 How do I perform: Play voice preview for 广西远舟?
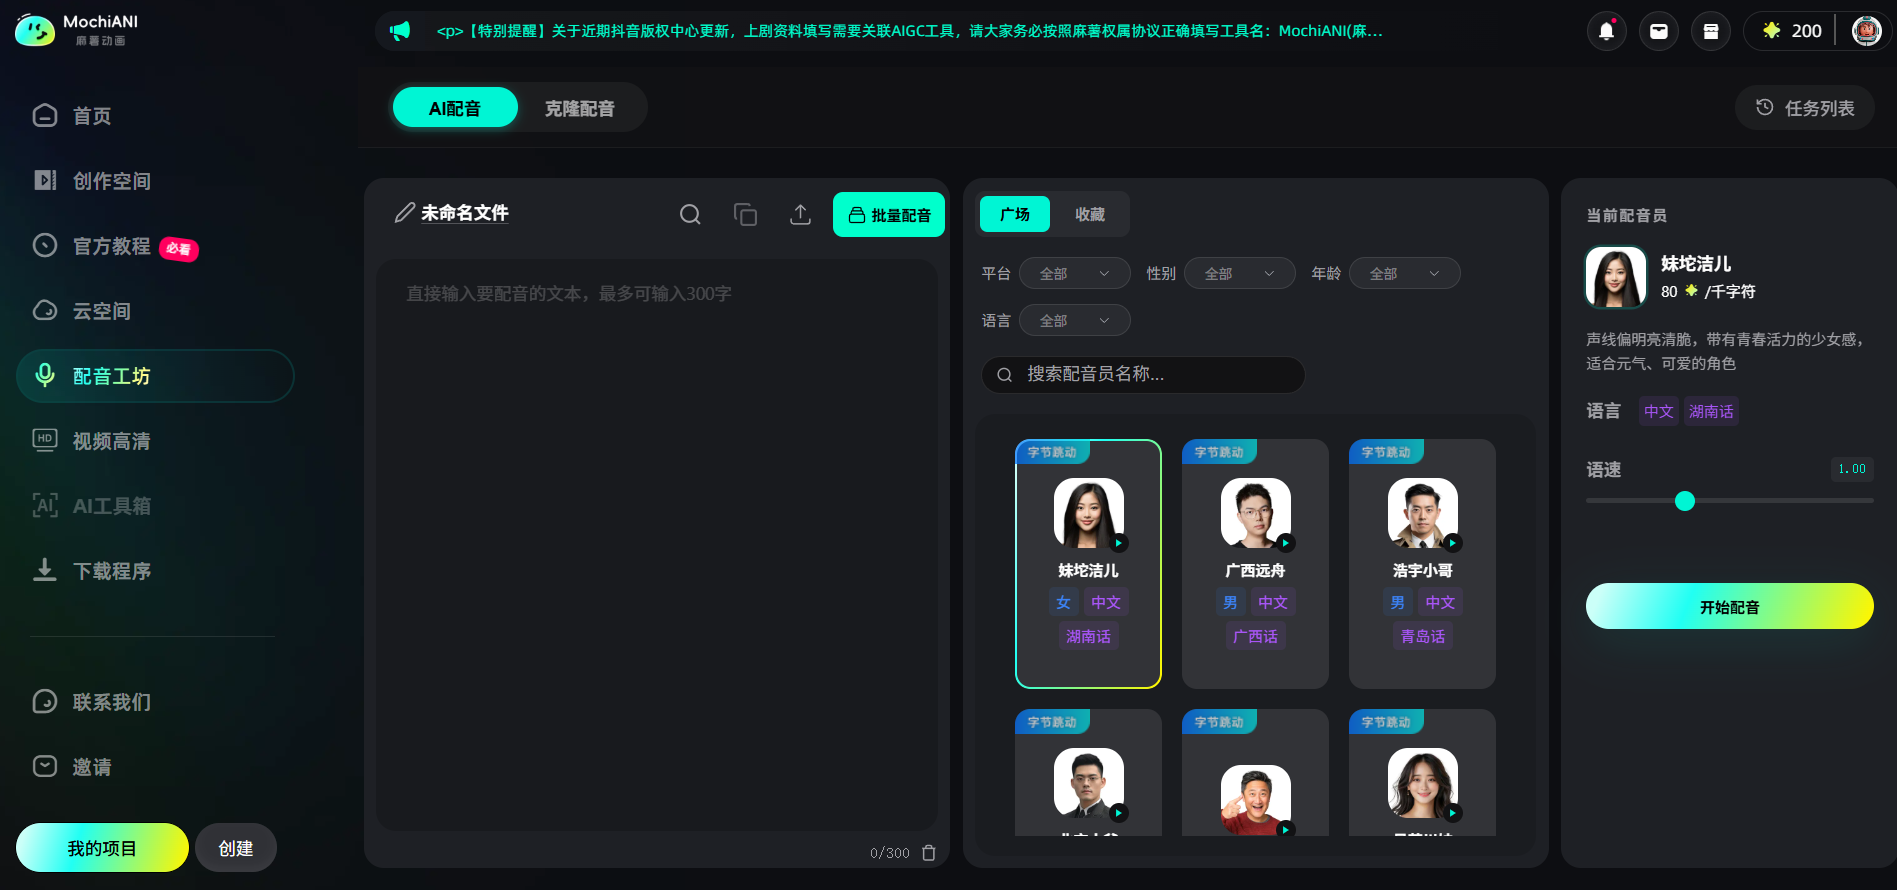click(x=1286, y=543)
